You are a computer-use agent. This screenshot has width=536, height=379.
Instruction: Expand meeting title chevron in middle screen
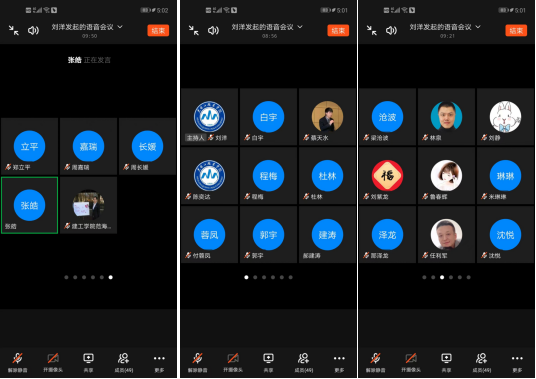point(300,27)
